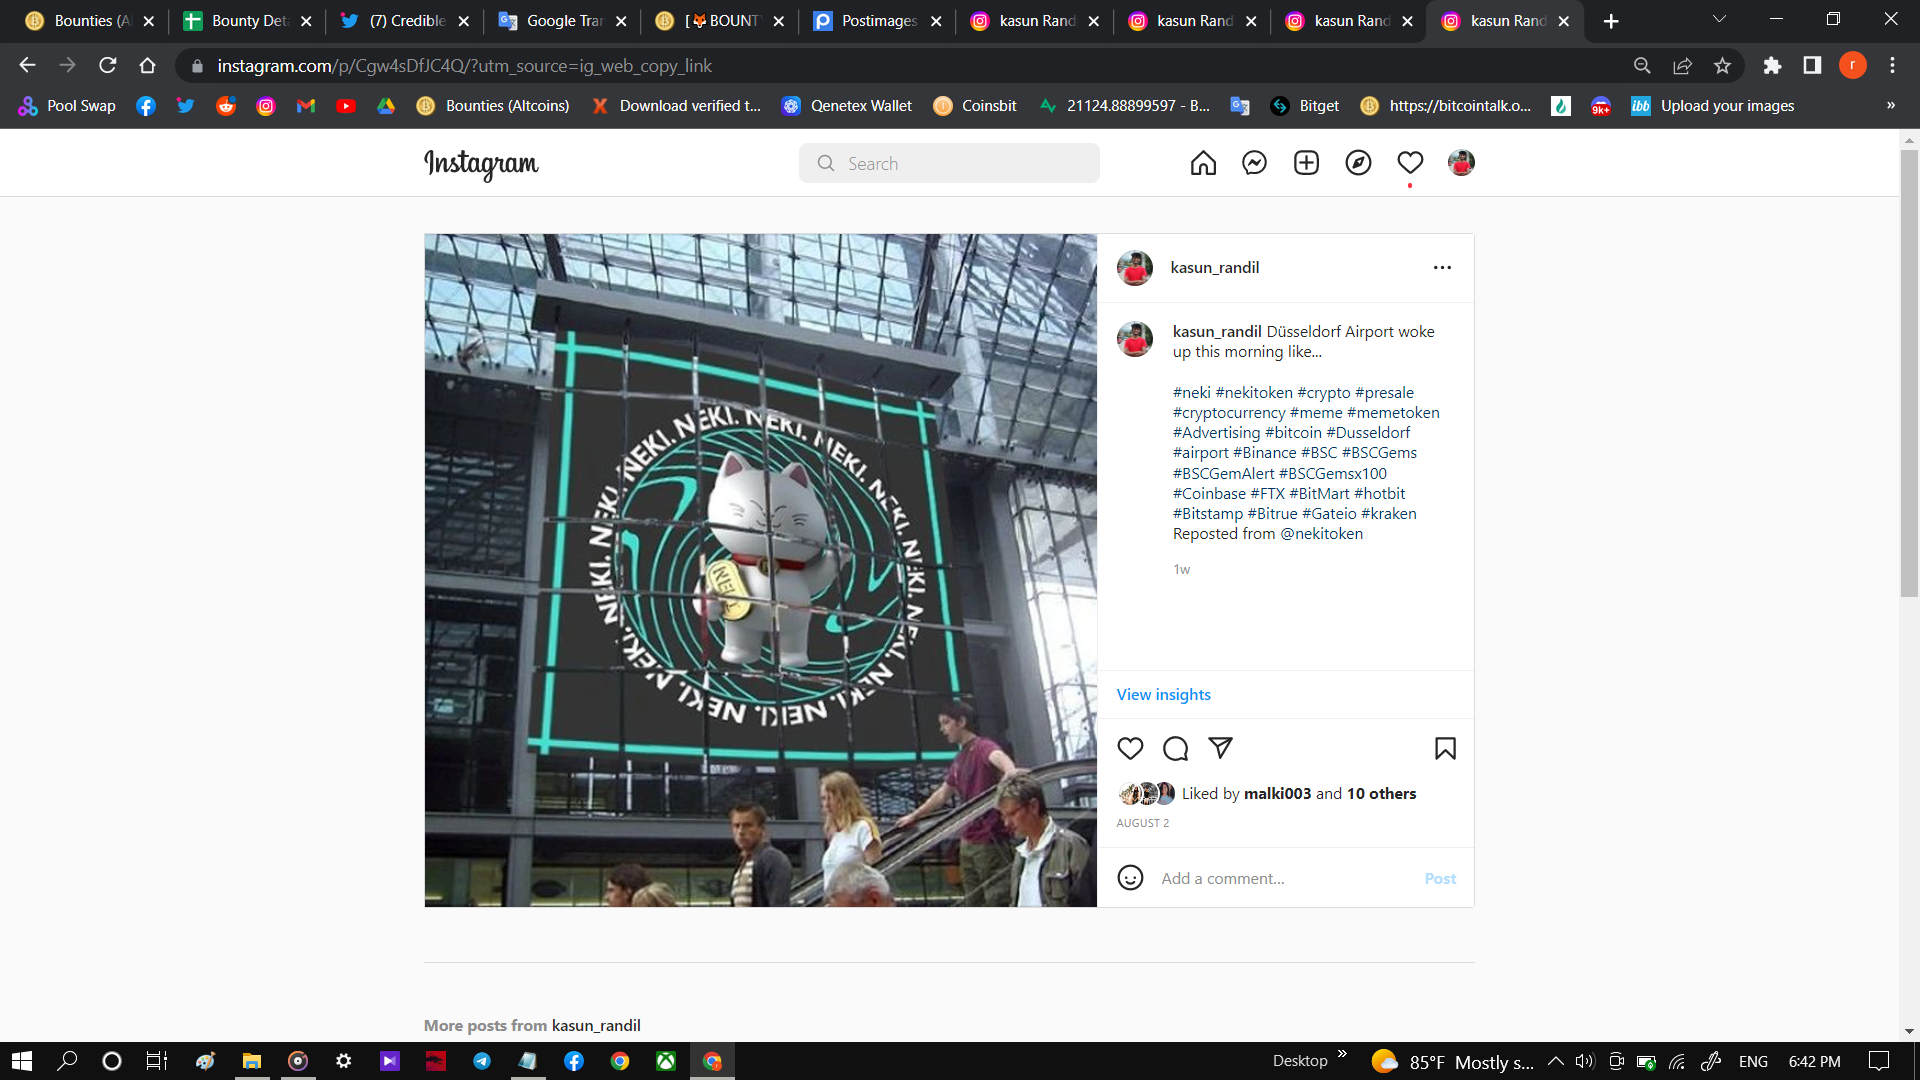The height and width of the screenshot is (1080, 1920).
Task: Like the post with heart icon
Action: coord(1130,748)
